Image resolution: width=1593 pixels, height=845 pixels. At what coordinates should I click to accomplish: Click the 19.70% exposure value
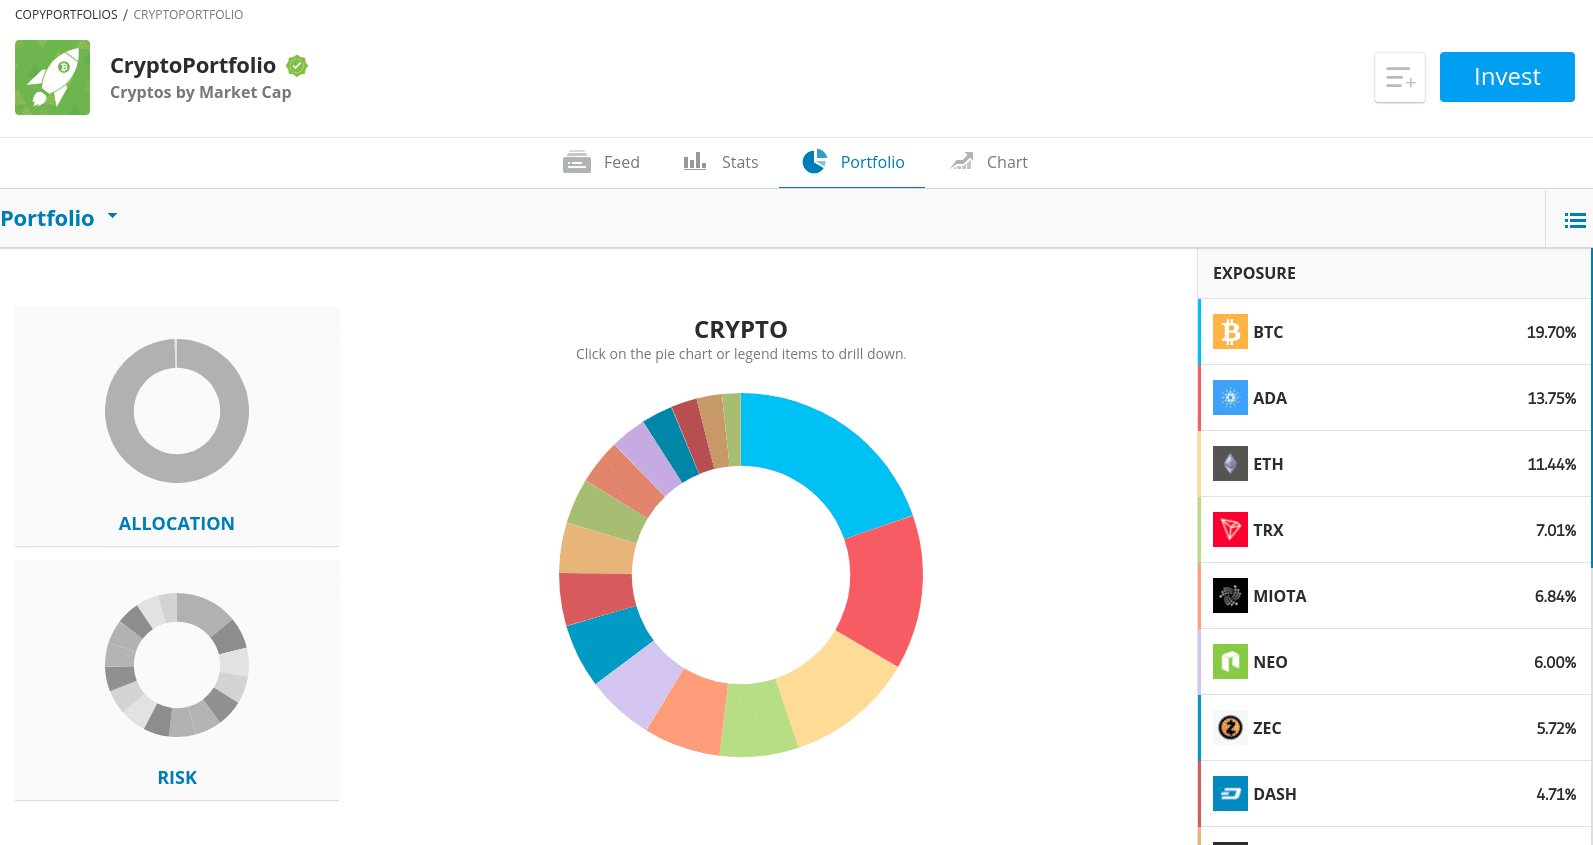[1551, 332]
